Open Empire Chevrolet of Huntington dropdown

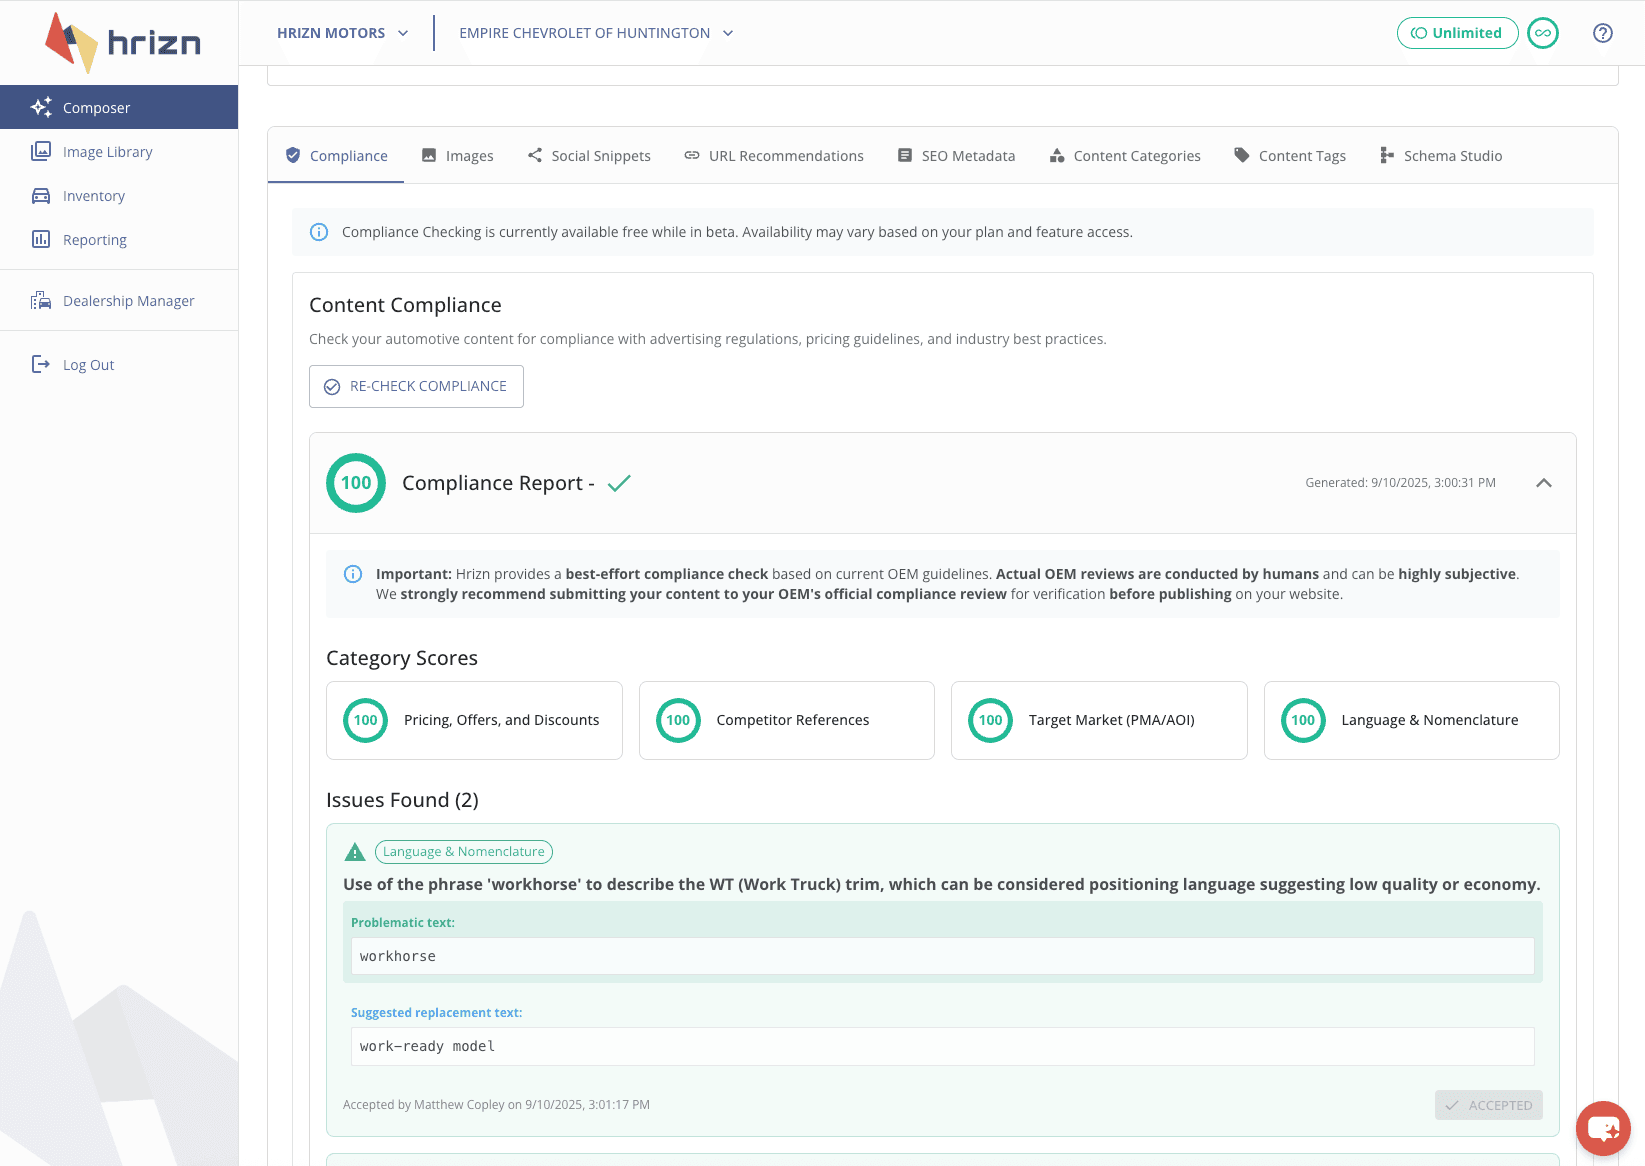(x=596, y=33)
